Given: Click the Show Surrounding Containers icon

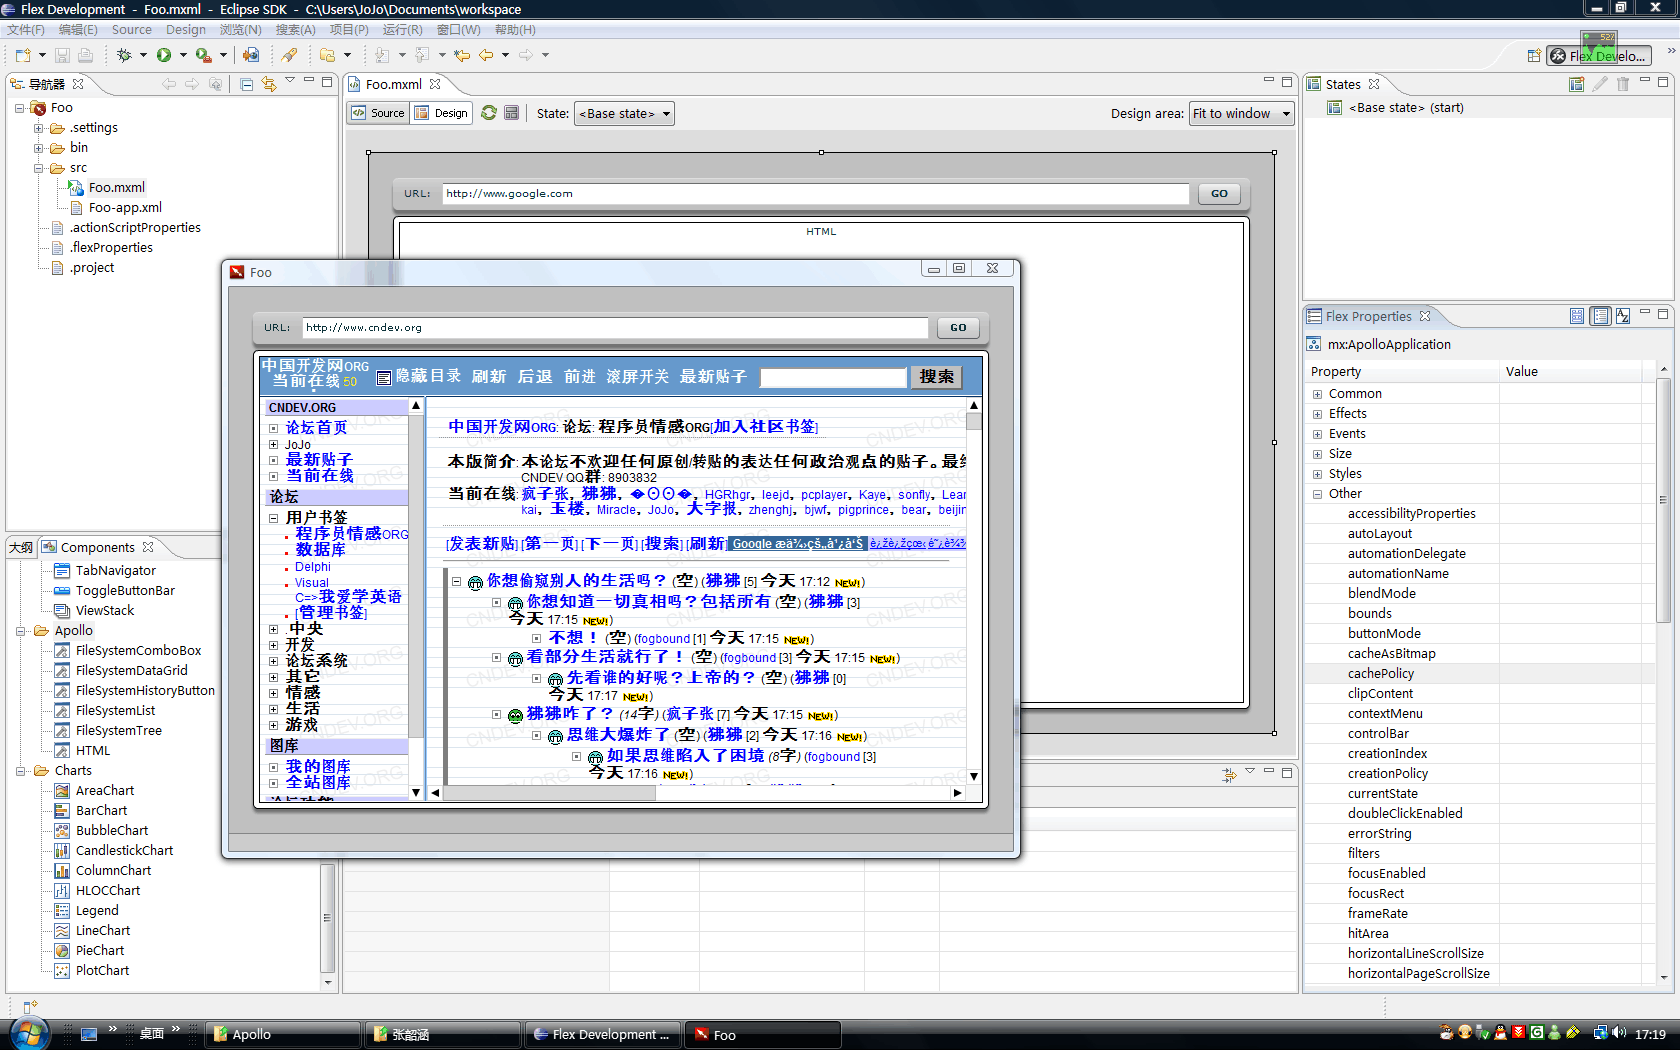Looking at the screenshot, I should [512, 113].
